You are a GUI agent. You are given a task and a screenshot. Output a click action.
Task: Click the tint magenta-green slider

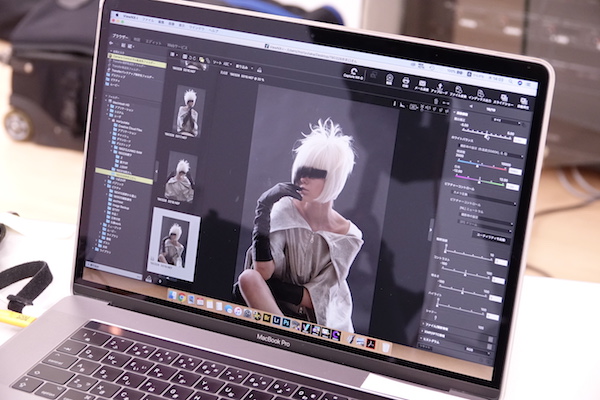[x=479, y=181]
